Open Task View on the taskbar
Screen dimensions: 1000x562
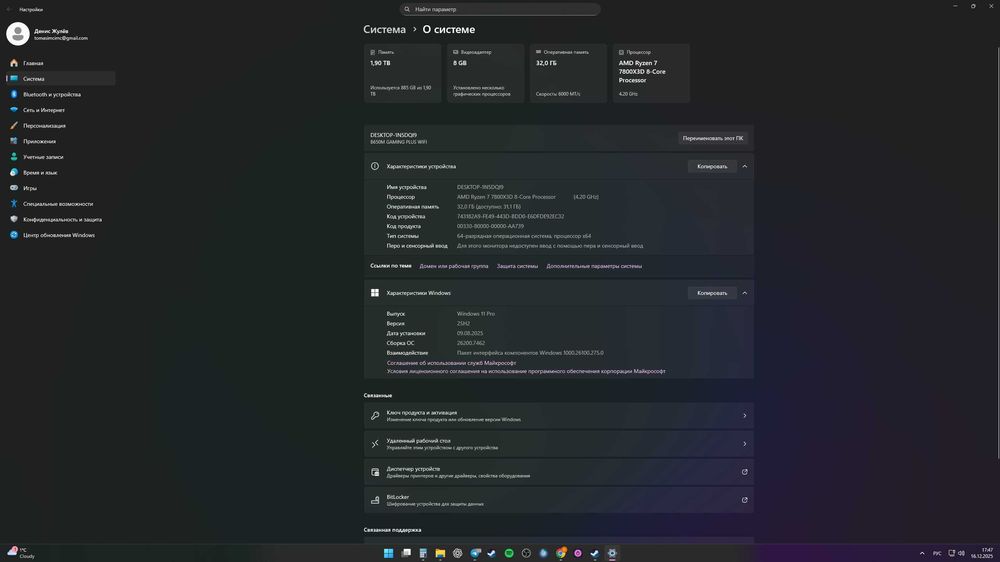point(406,553)
